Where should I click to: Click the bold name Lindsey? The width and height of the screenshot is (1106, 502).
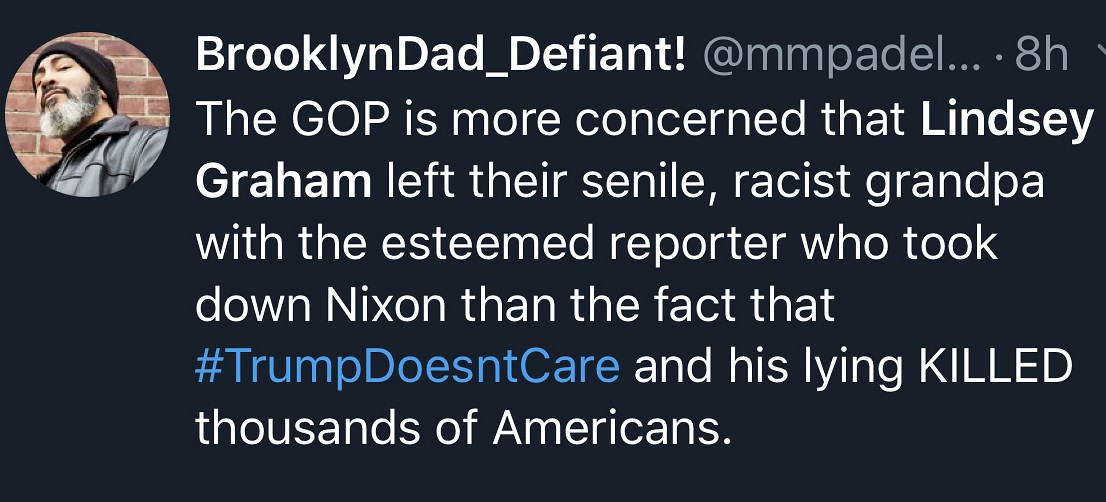click(x=1005, y=119)
